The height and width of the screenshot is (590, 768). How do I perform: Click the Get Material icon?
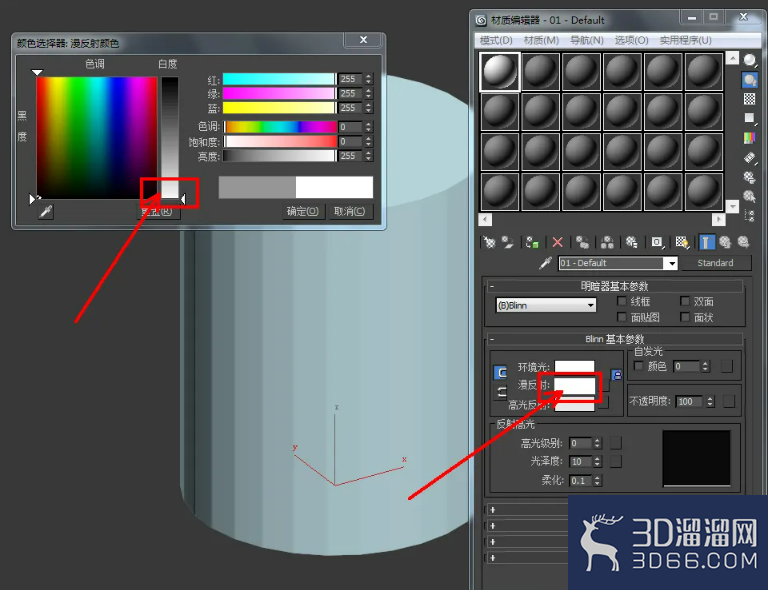(x=489, y=242)
